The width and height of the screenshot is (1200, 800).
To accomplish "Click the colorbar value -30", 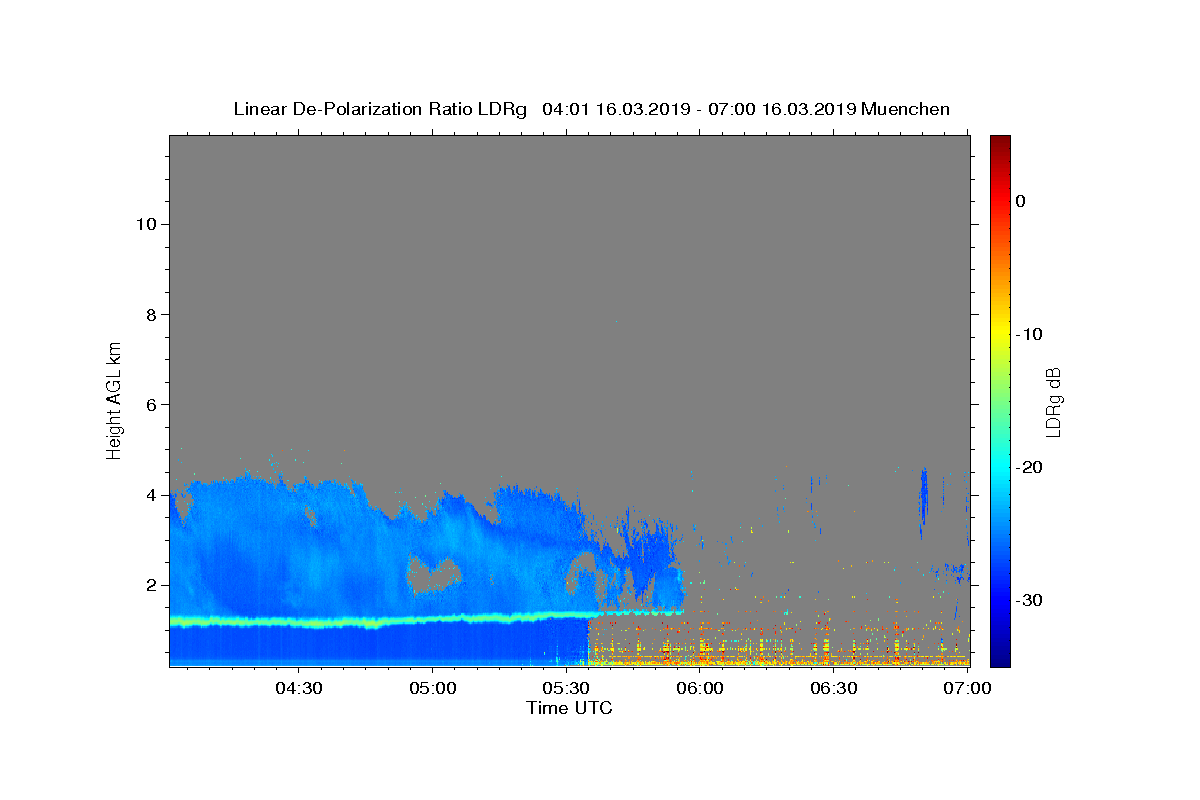I will click(x=1029, y=600).
